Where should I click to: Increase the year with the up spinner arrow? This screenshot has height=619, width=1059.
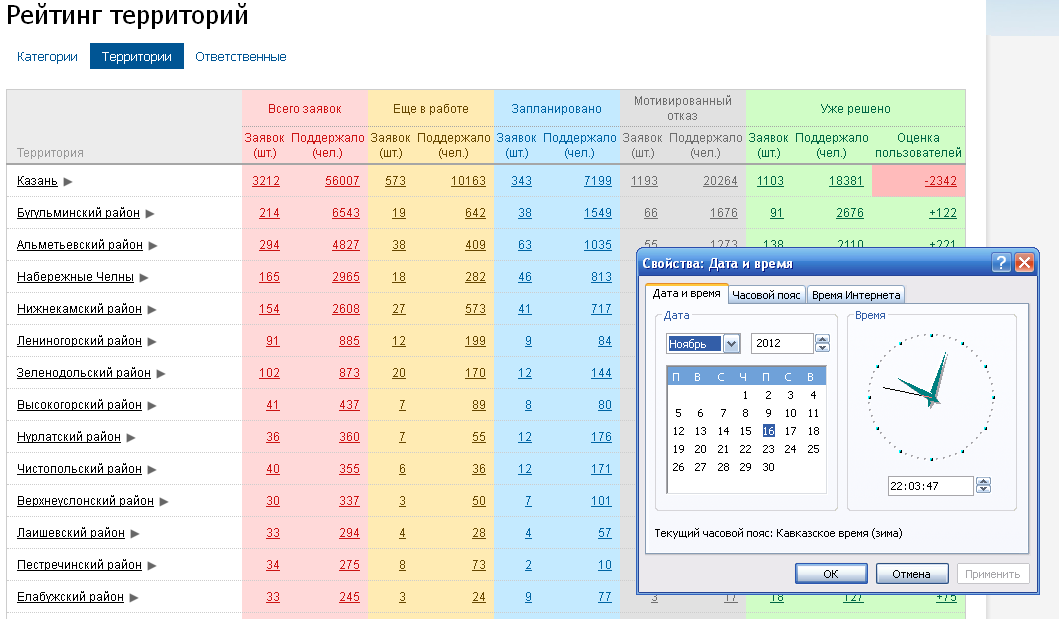[822, 339]
